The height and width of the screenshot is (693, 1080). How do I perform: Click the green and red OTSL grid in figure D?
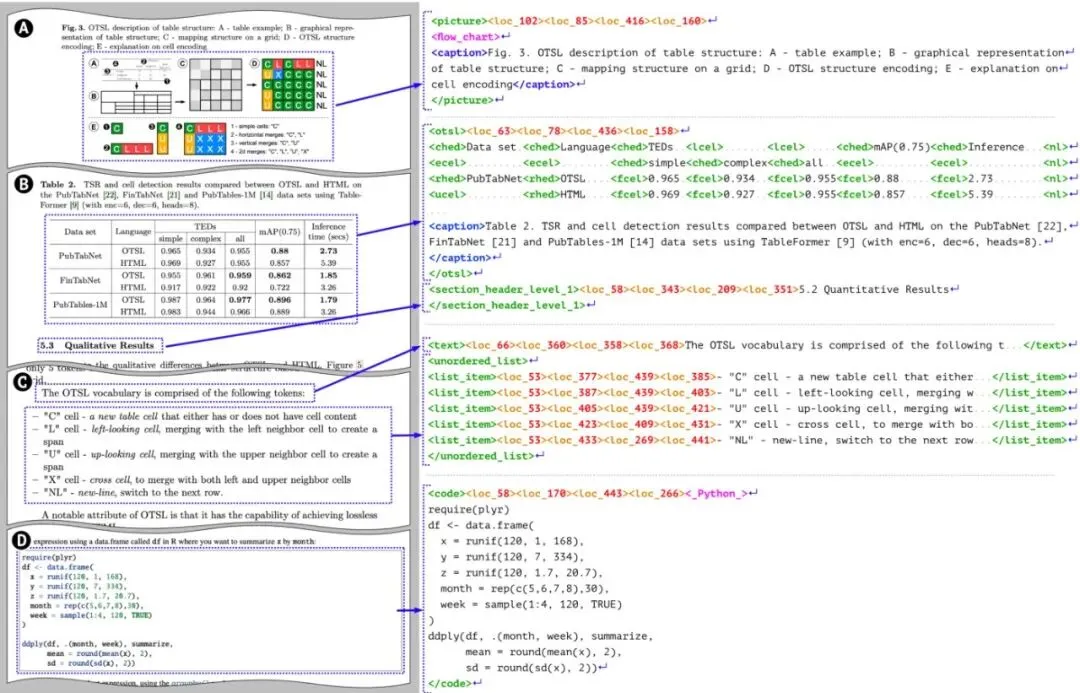(x=288, y=85)
